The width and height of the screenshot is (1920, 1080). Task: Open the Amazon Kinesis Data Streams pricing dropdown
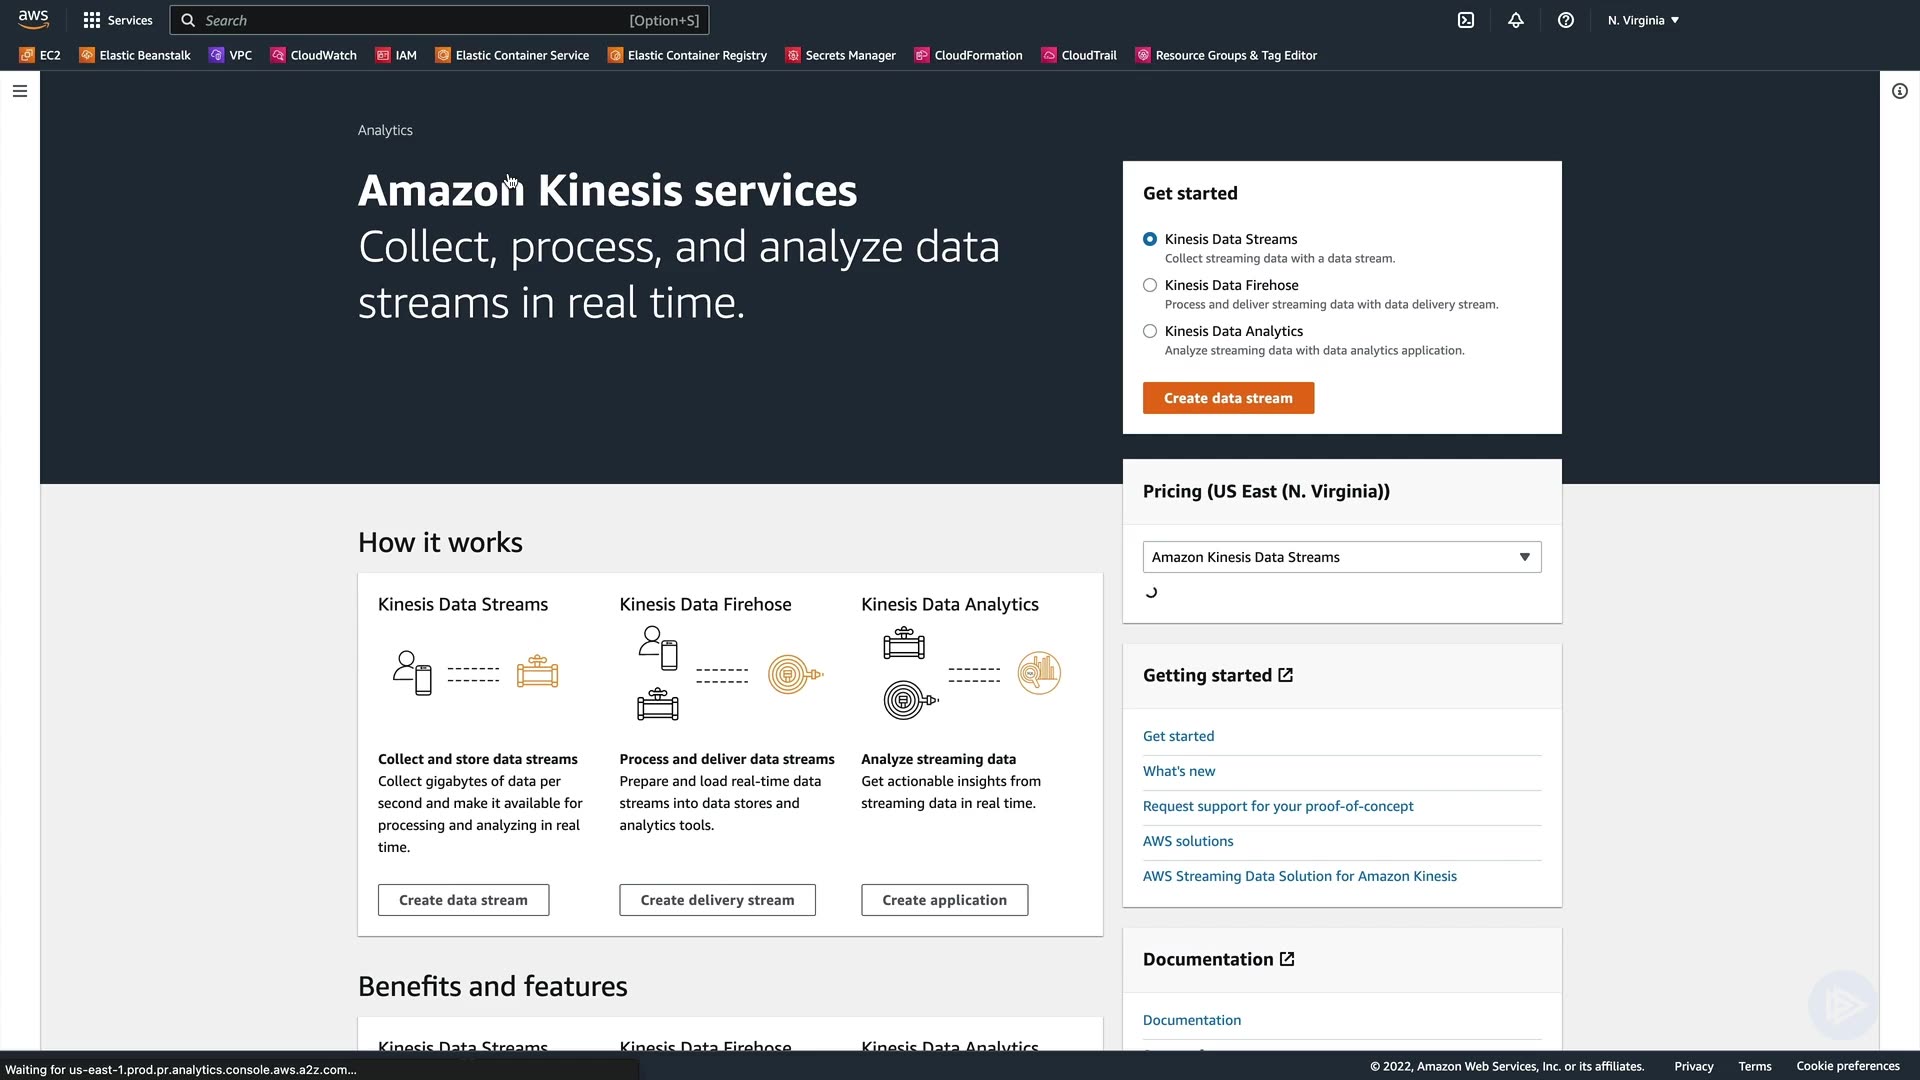pos(1341,557)
